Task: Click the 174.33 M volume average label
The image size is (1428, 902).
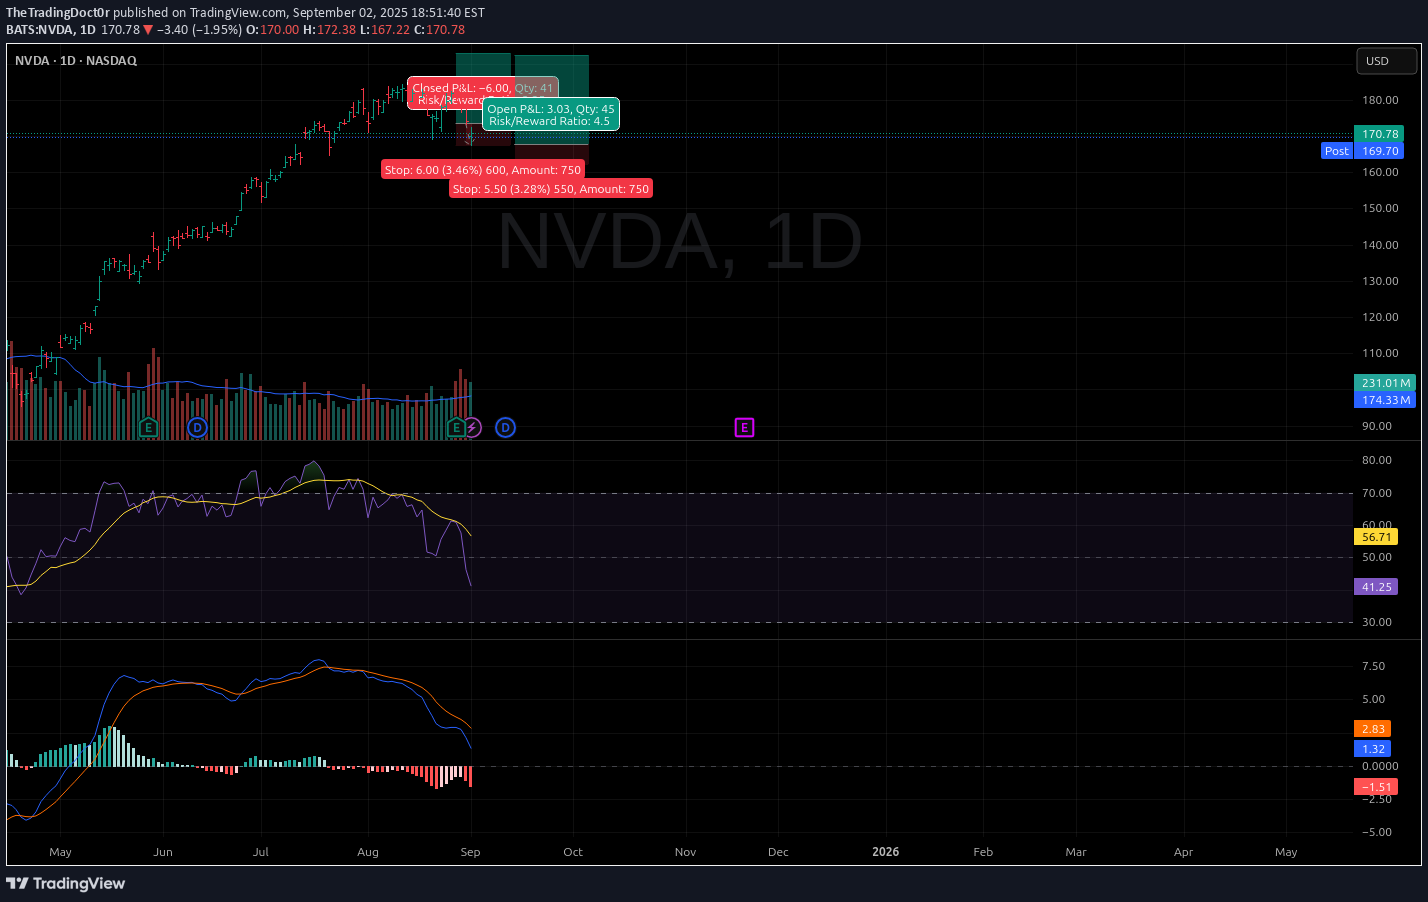Action: [x=1385, y=400]
